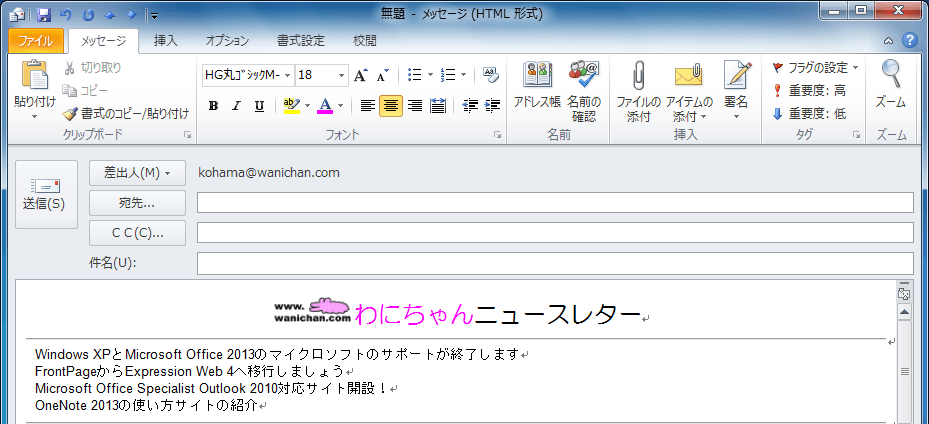Expand the numbering style dropdown arrow

pyautogui.click(x=463, y=75)
